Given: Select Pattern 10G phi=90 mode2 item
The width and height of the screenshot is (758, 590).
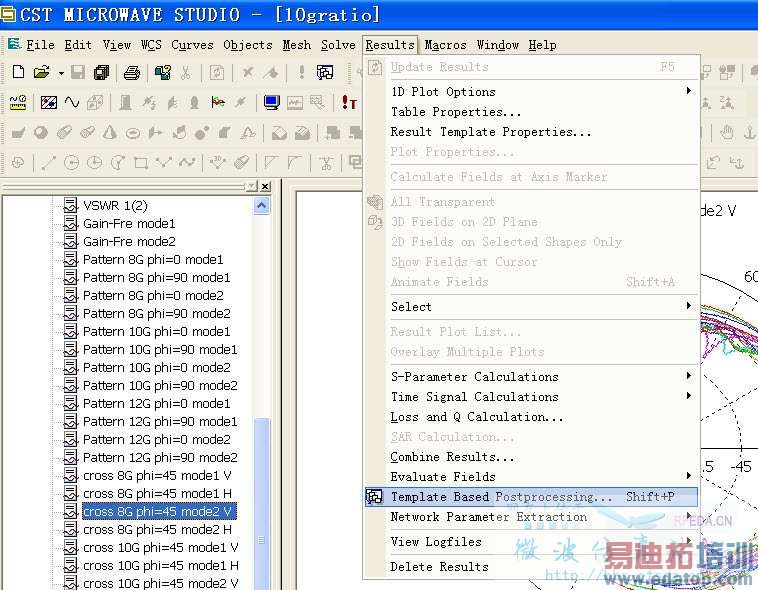Looking at the screenshot, I should click(160, 385).
